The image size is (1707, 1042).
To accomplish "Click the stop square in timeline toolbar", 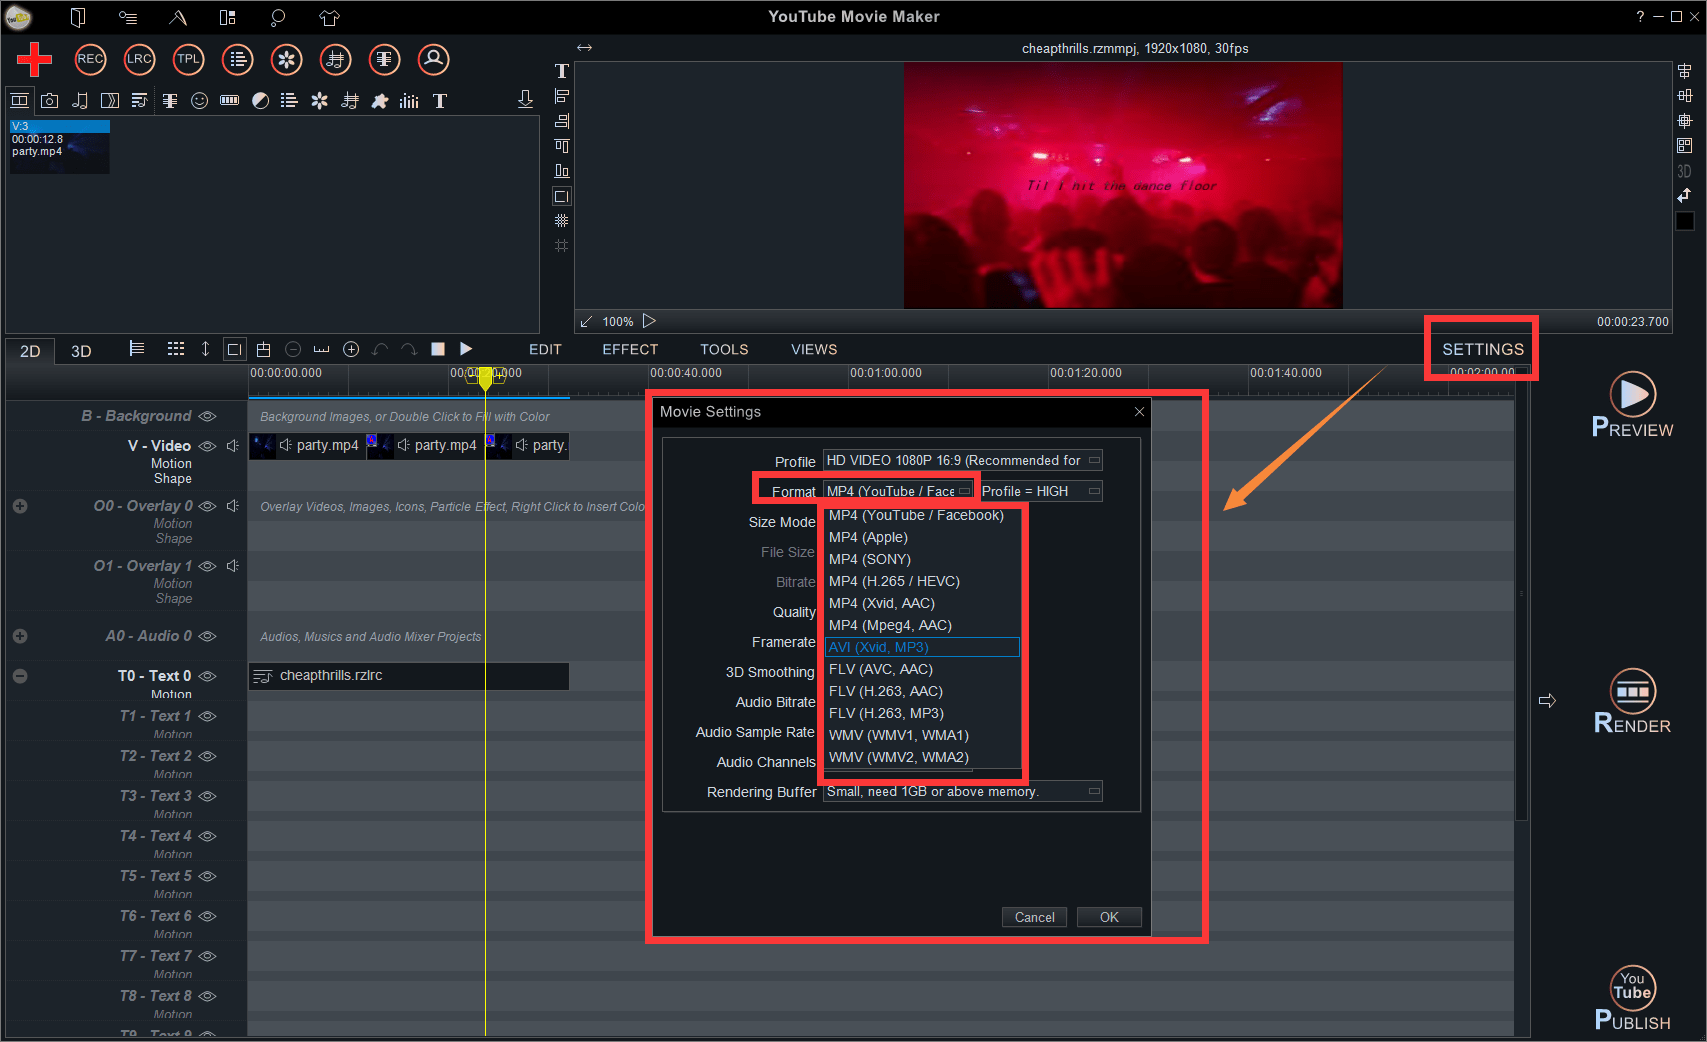I will (437, 349).
